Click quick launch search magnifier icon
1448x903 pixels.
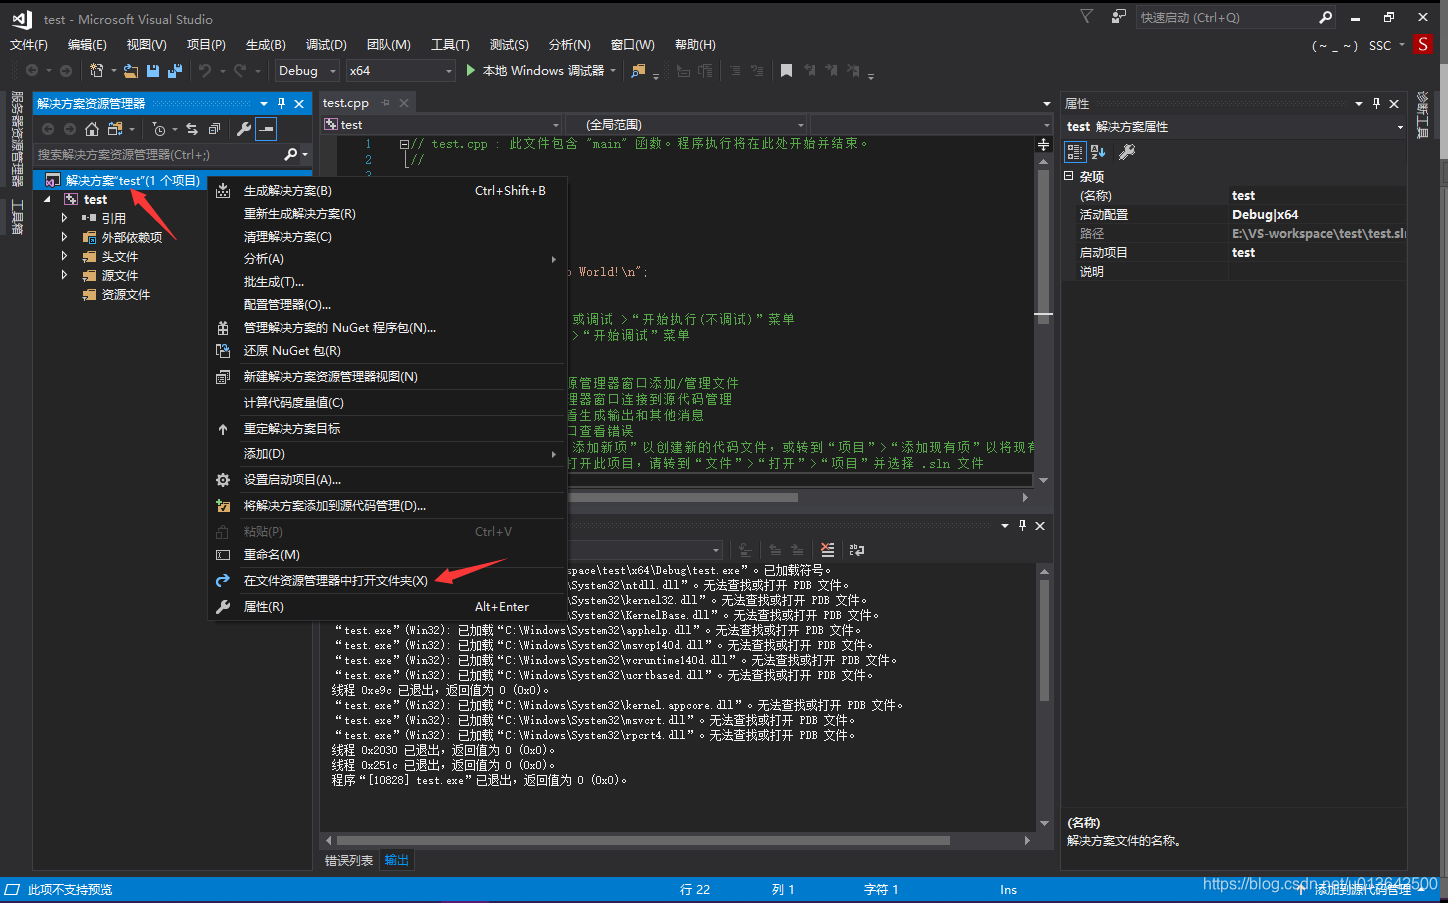[1325, 17]
